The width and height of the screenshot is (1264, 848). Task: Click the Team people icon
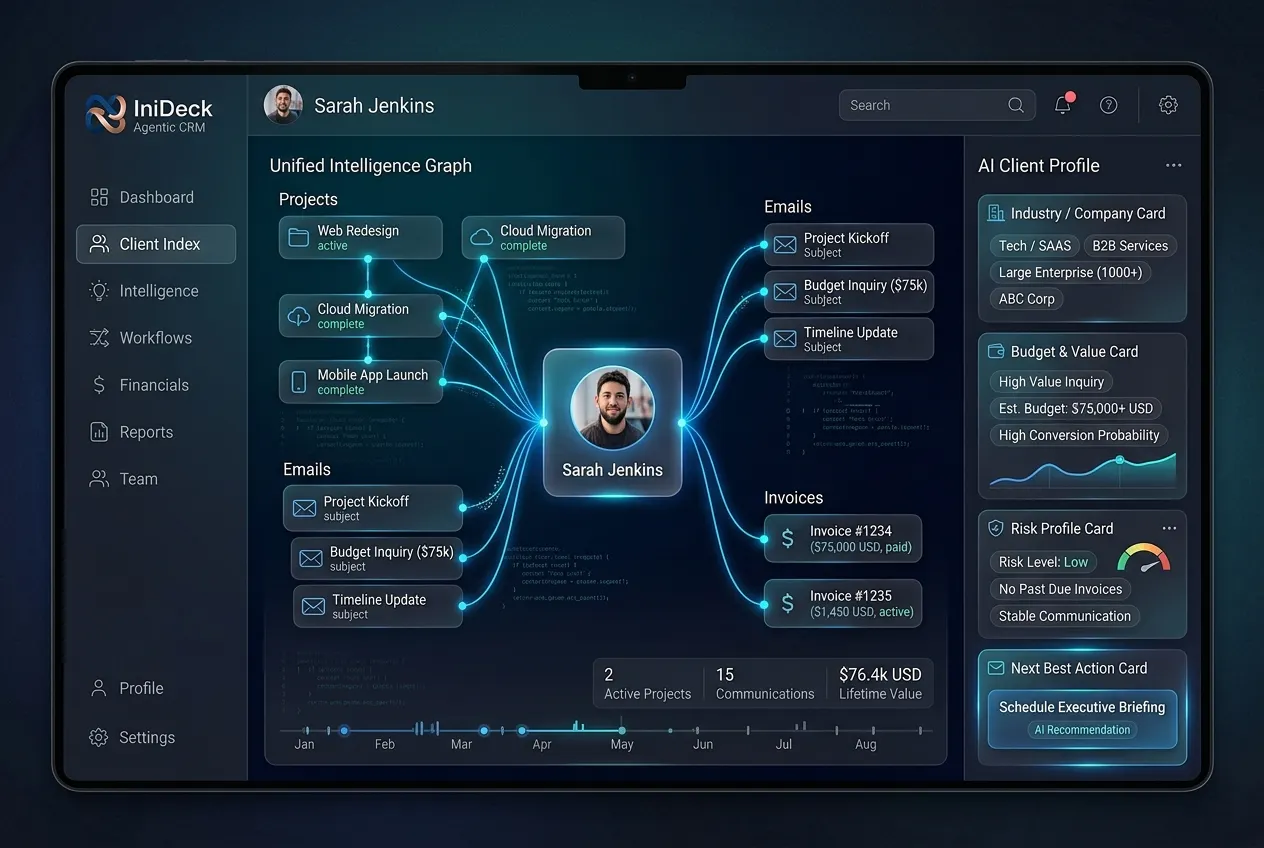click(x=99, y=479)
